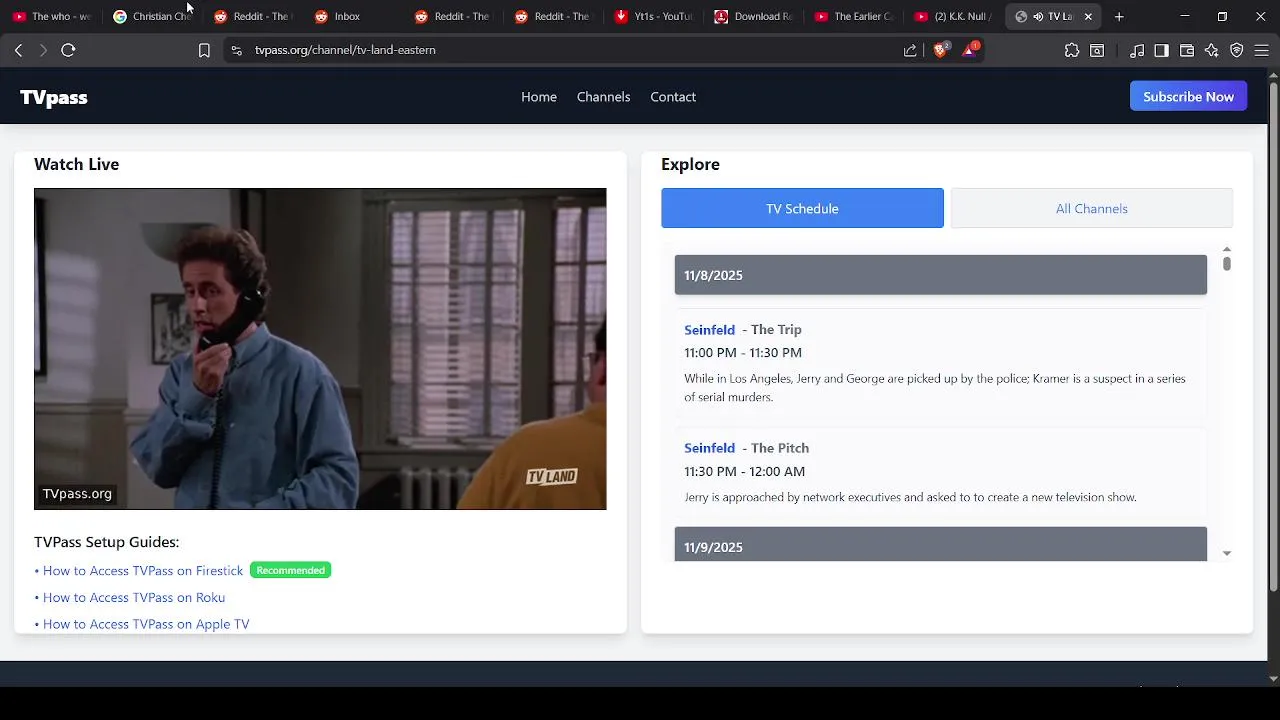Select the All Channels tab
Image resolution: width=1280 pixels, height=720 pixels.
click(x=1092, y=208)
